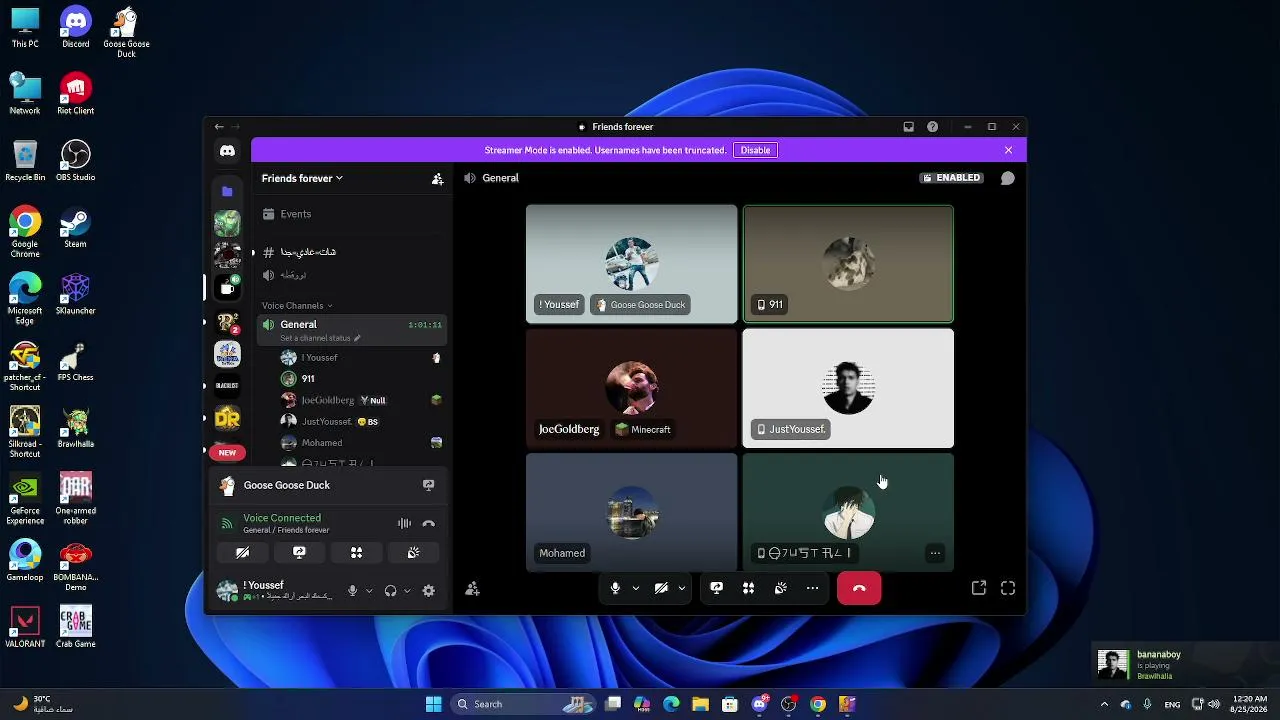Click the 911 participant tile

[848, 264]
